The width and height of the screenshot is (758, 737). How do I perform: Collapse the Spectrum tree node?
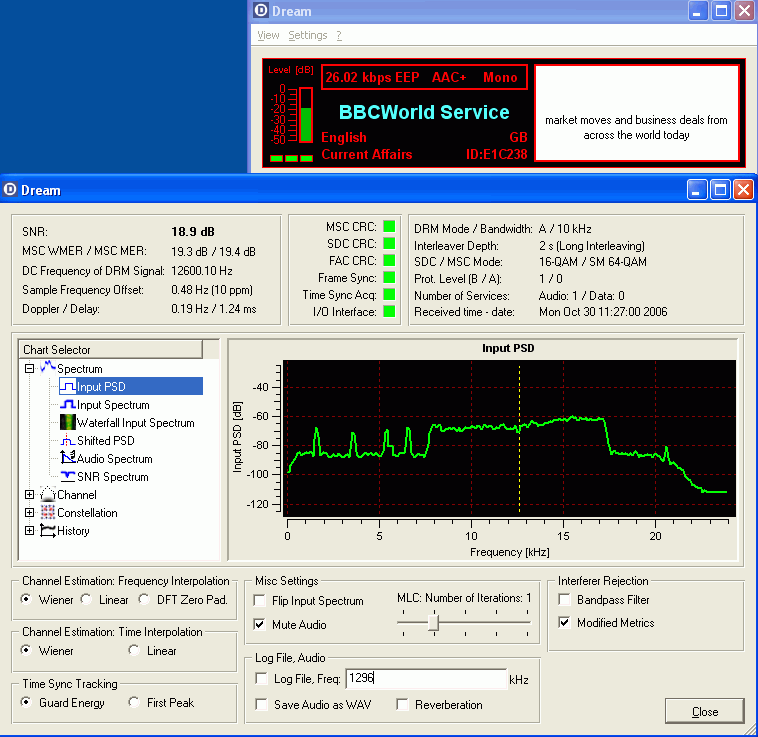[x=29, y=368]
